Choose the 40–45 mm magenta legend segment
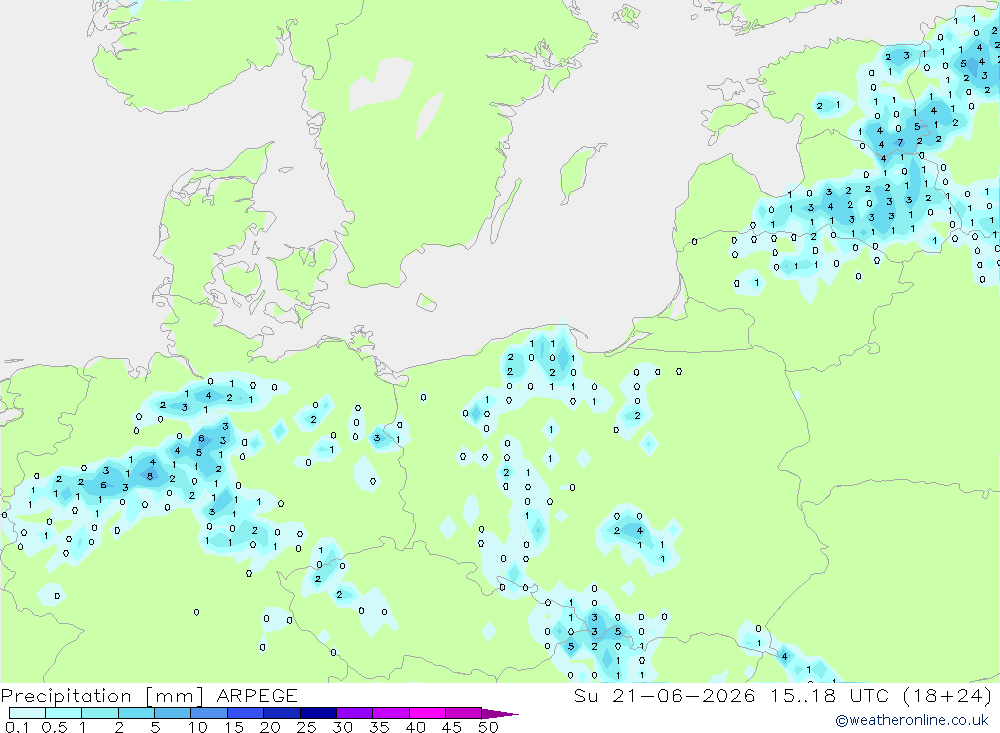Image resolution: width=1000 pixels, height=733 pixels. tap(427, 713)
